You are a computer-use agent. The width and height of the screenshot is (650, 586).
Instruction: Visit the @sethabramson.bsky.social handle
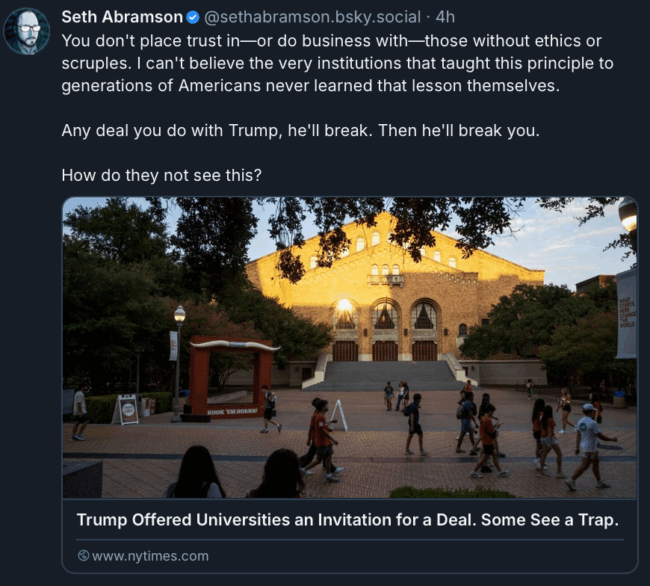(312, 17)
